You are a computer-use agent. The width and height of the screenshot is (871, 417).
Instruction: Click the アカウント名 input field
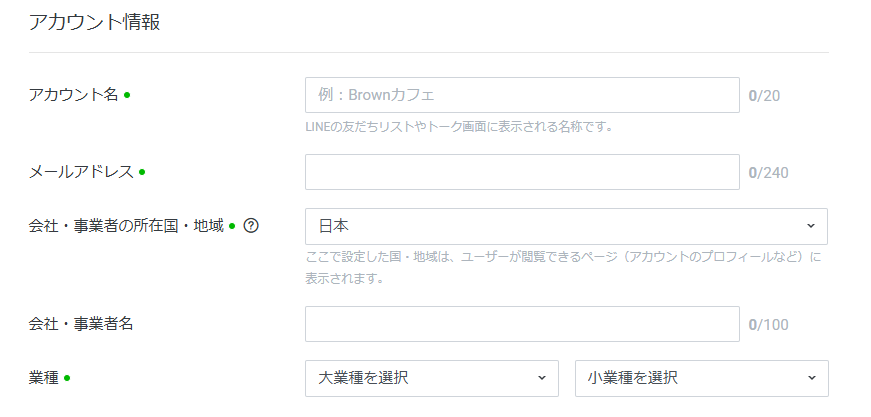(521, 96)
